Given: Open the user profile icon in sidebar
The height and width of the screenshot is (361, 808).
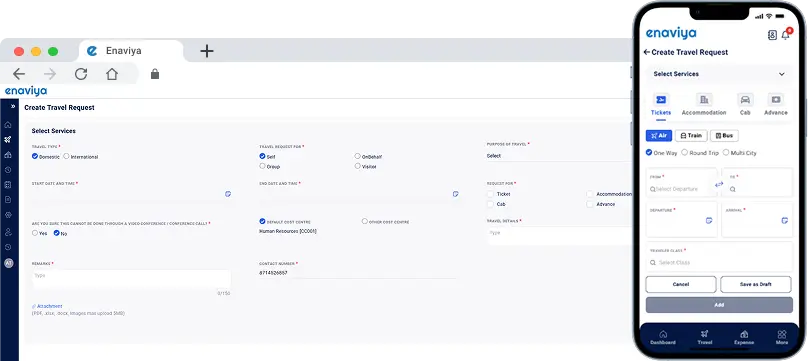Looking at the screenshot, I should pyautogui.click(x=8, y=232).
